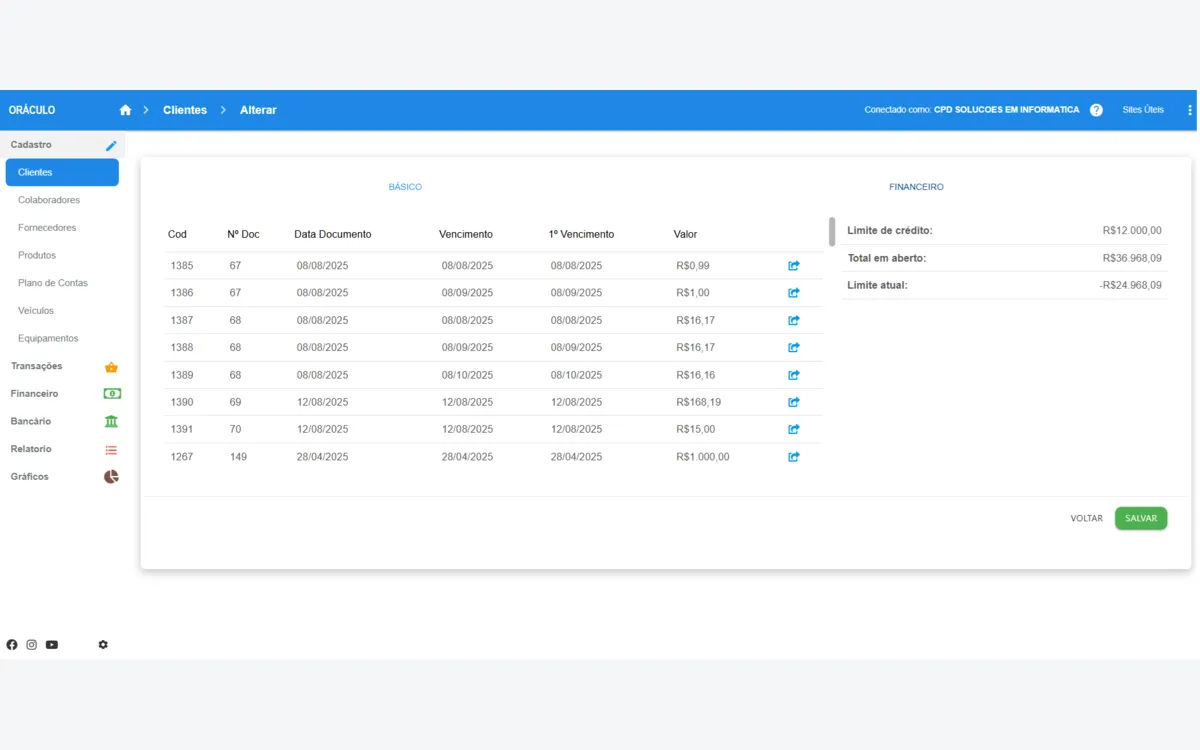Select Fornecedores in the sidebar

47,228
